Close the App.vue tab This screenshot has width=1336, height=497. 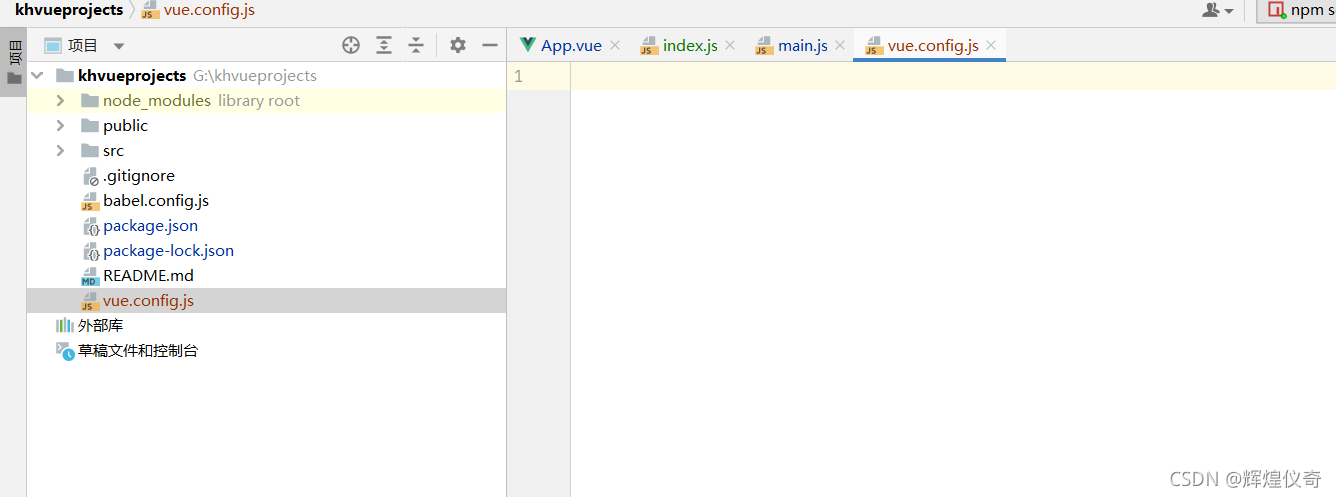point(615,45)
